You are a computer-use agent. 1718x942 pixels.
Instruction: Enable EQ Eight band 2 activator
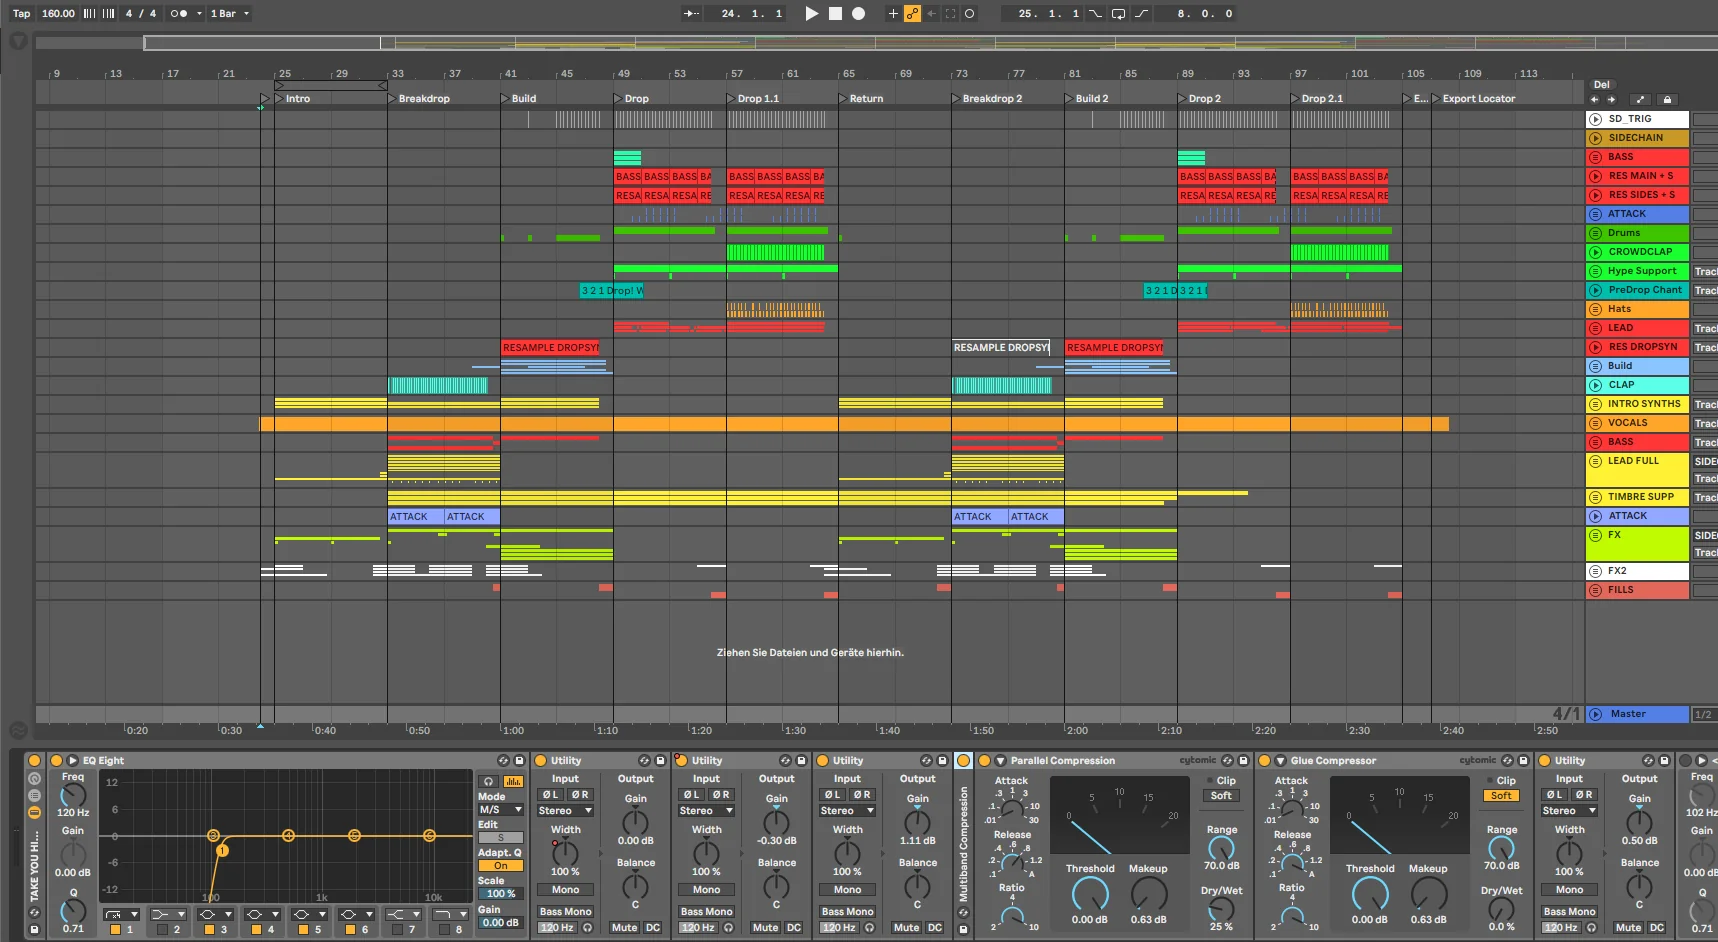[x=162, y=929]
